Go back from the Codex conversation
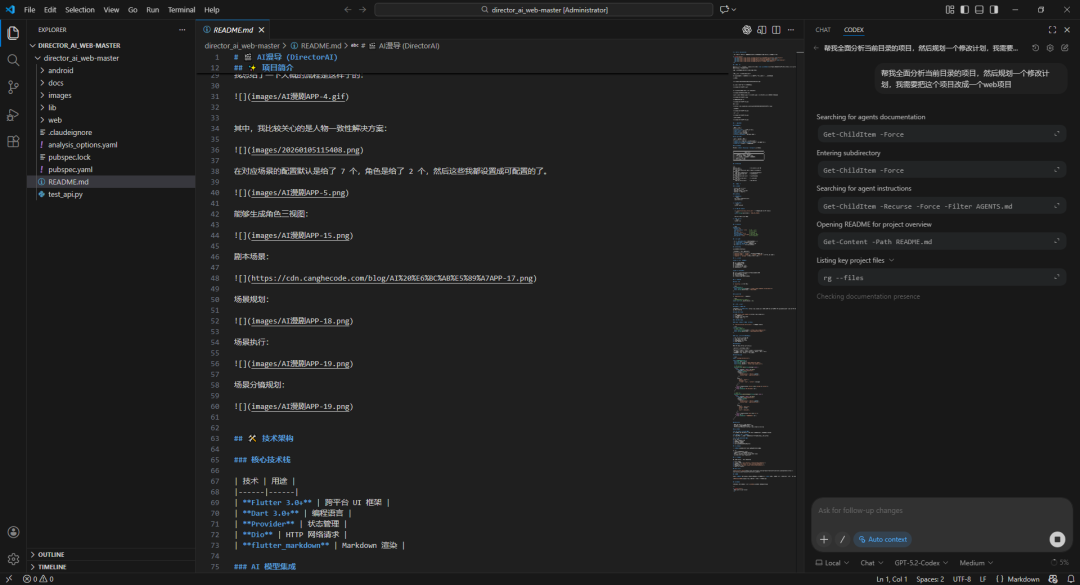This screenshot has width=1080, height=585. pyautogui.click(x=816, y=48)
